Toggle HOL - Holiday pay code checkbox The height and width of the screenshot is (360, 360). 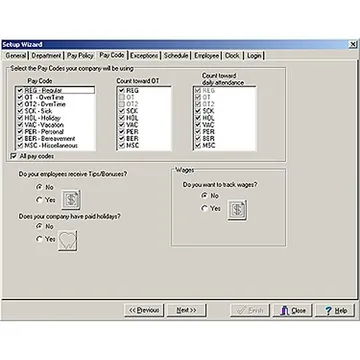[x=20, y=118]
